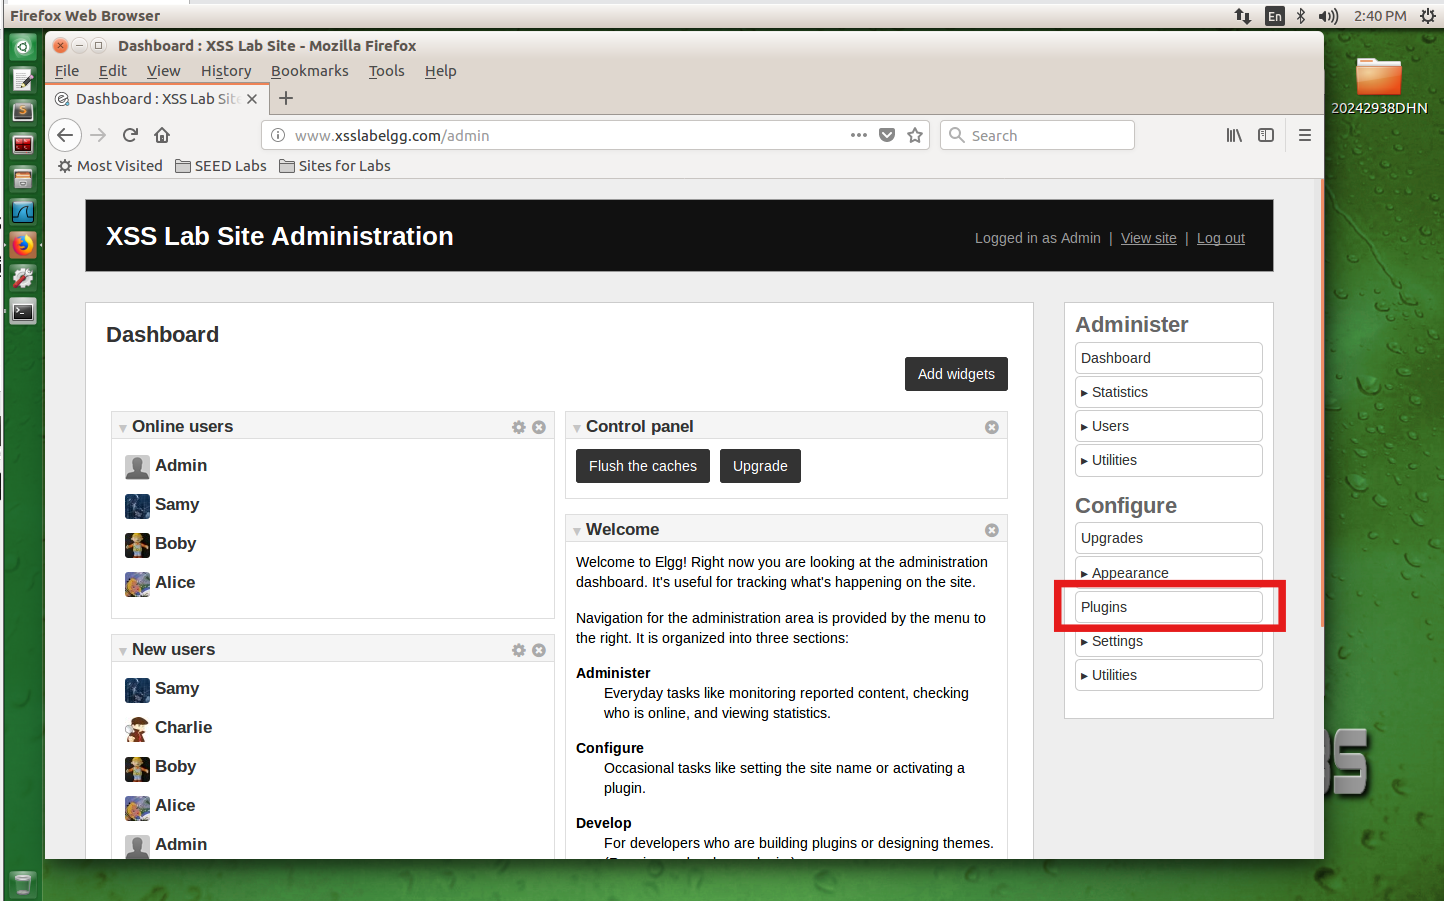
Task: Open the File menu
Action: 67,71
